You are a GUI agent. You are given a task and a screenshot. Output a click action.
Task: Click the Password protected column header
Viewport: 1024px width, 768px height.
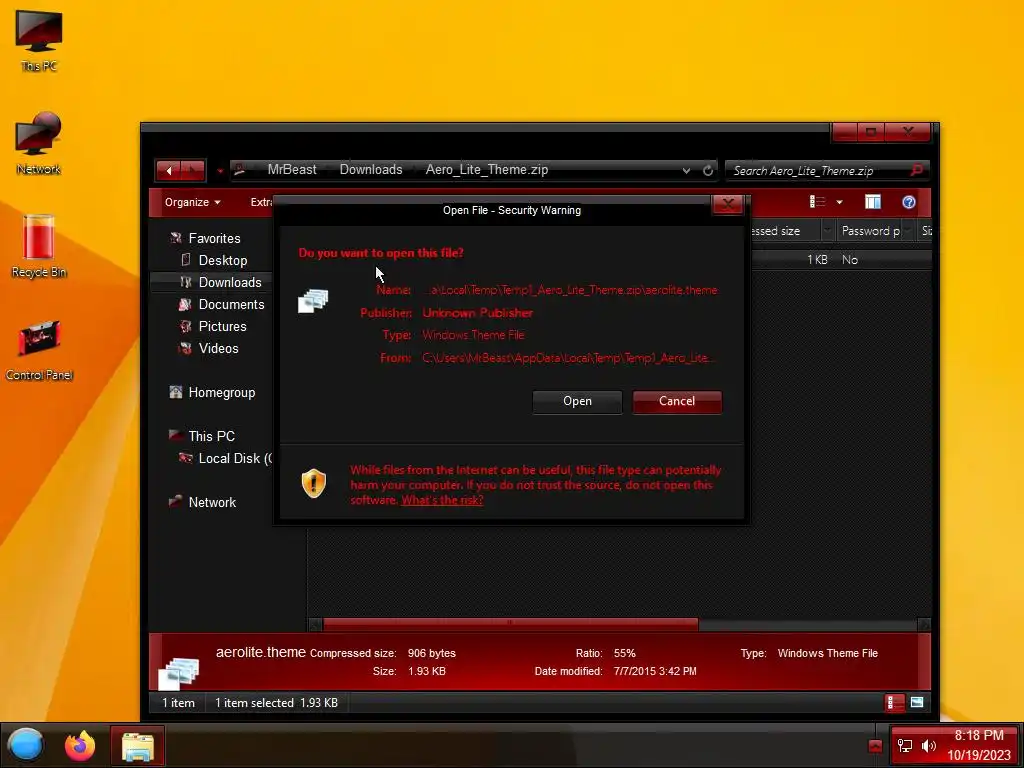coord(871,231)
